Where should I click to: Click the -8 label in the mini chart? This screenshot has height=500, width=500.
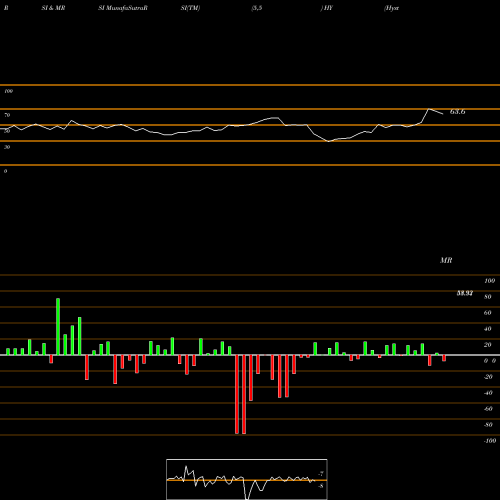click(321, 486)
